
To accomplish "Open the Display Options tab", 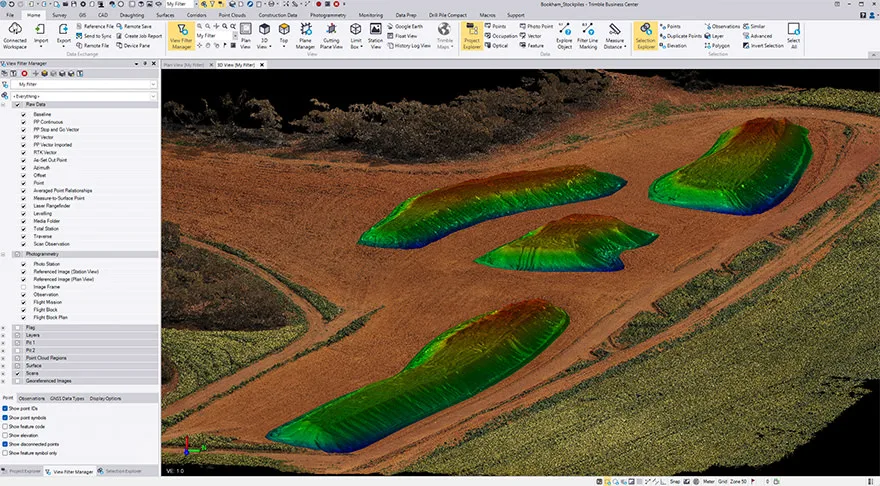I will pyautogui.click(x=105, y=398).
